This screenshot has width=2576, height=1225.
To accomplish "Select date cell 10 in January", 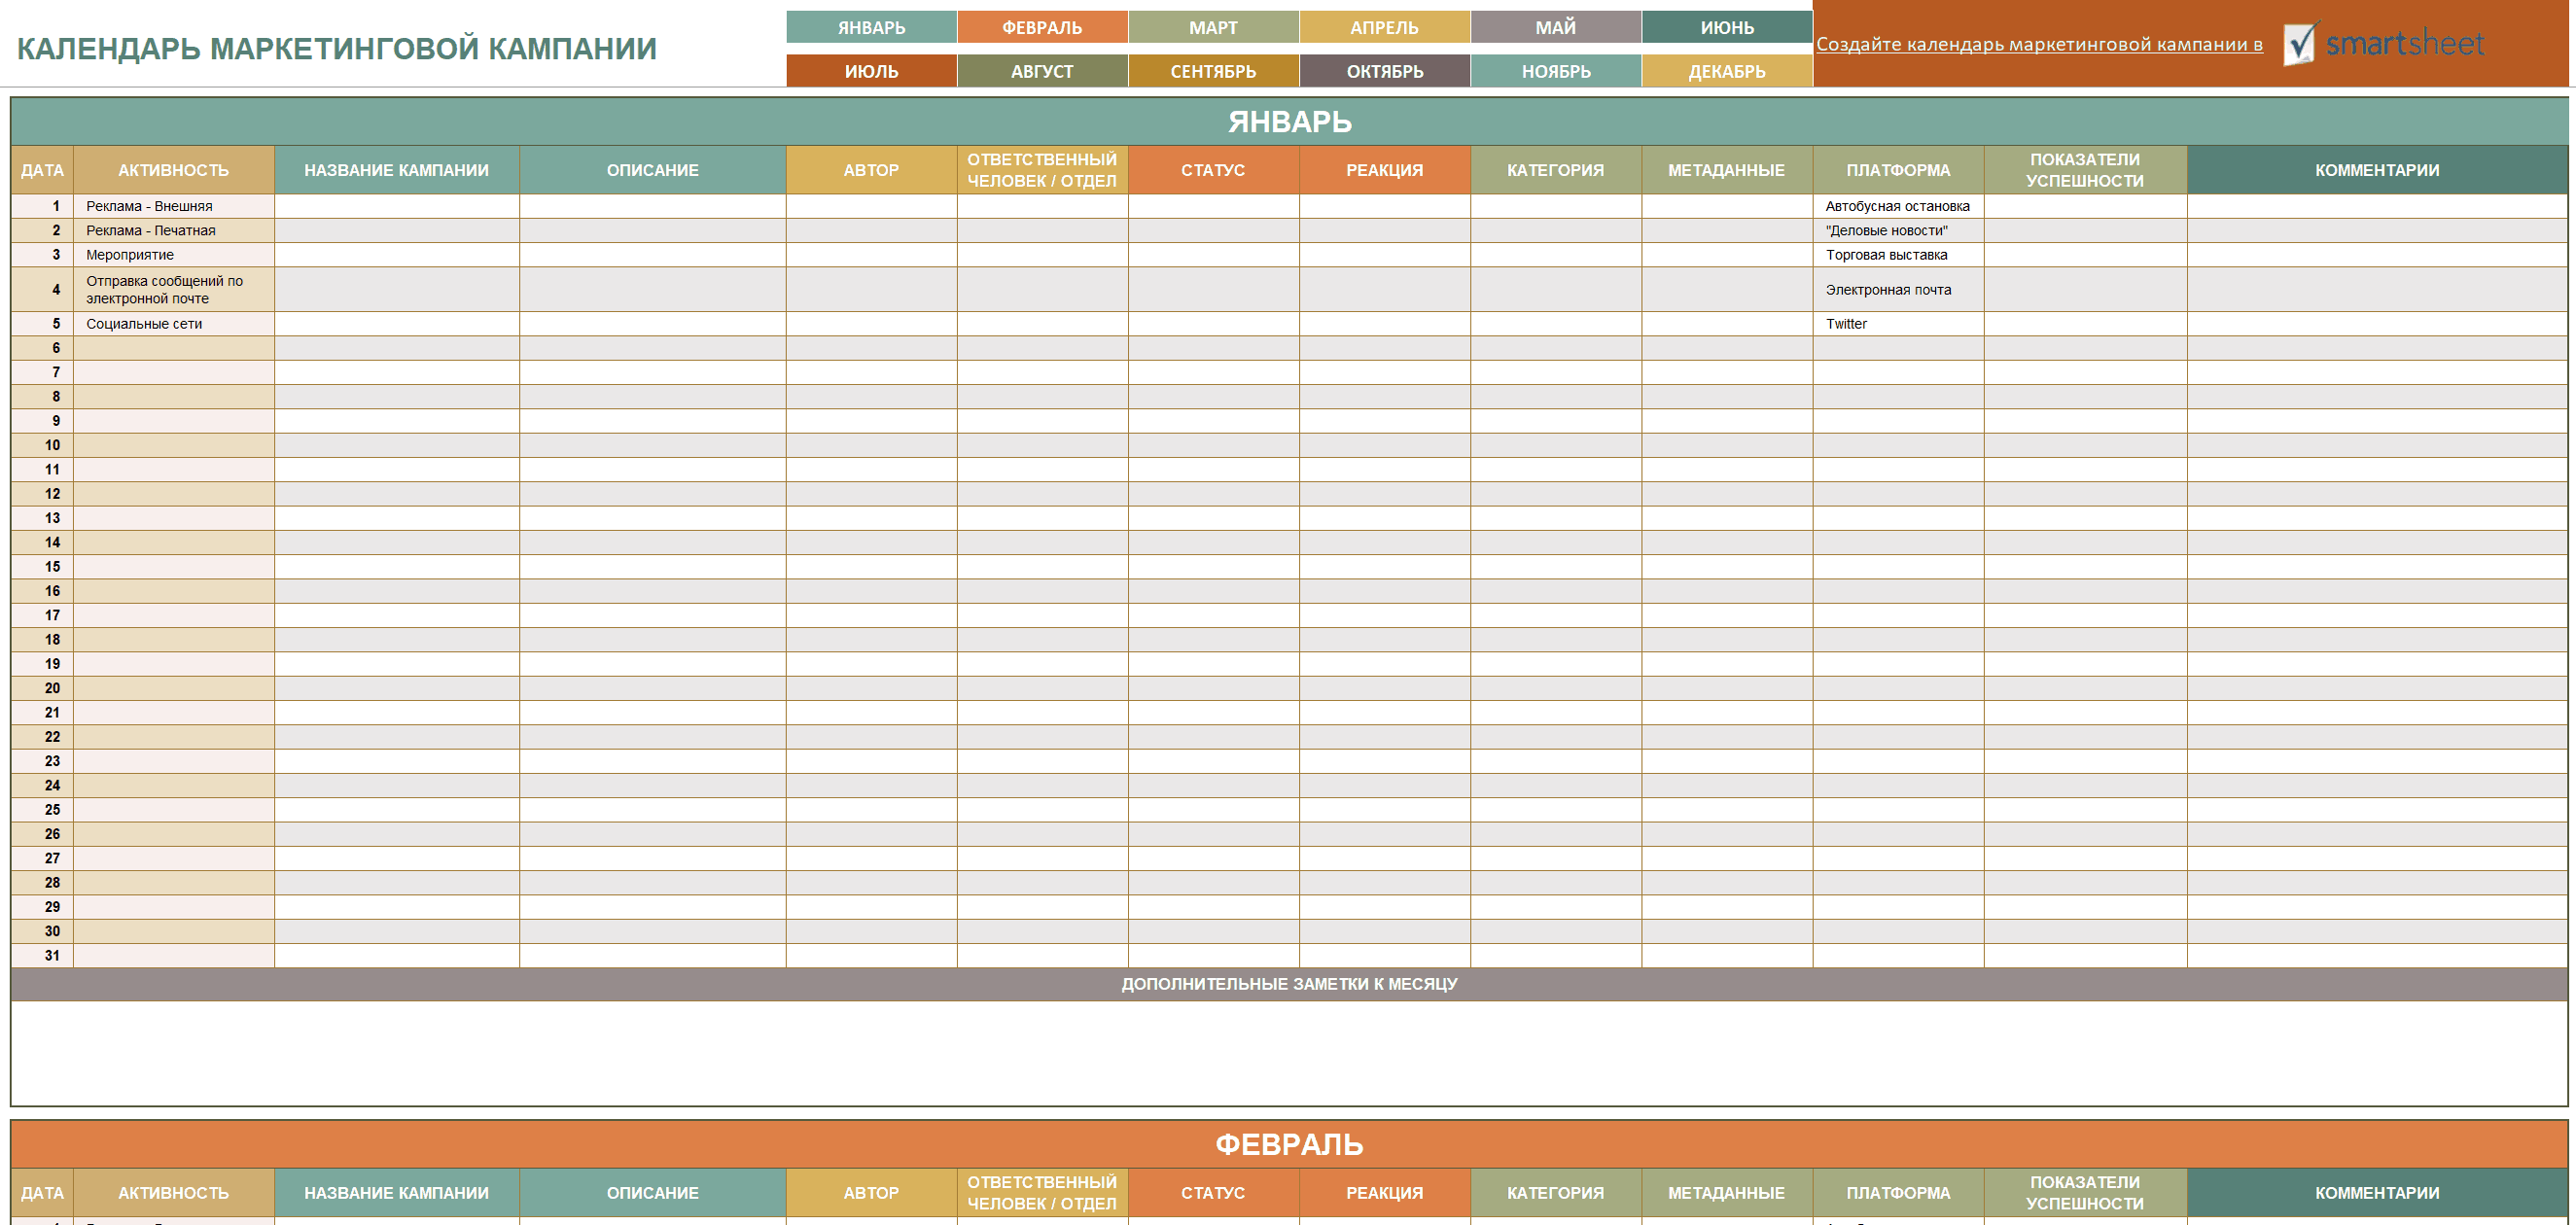I will pos(42,445).
